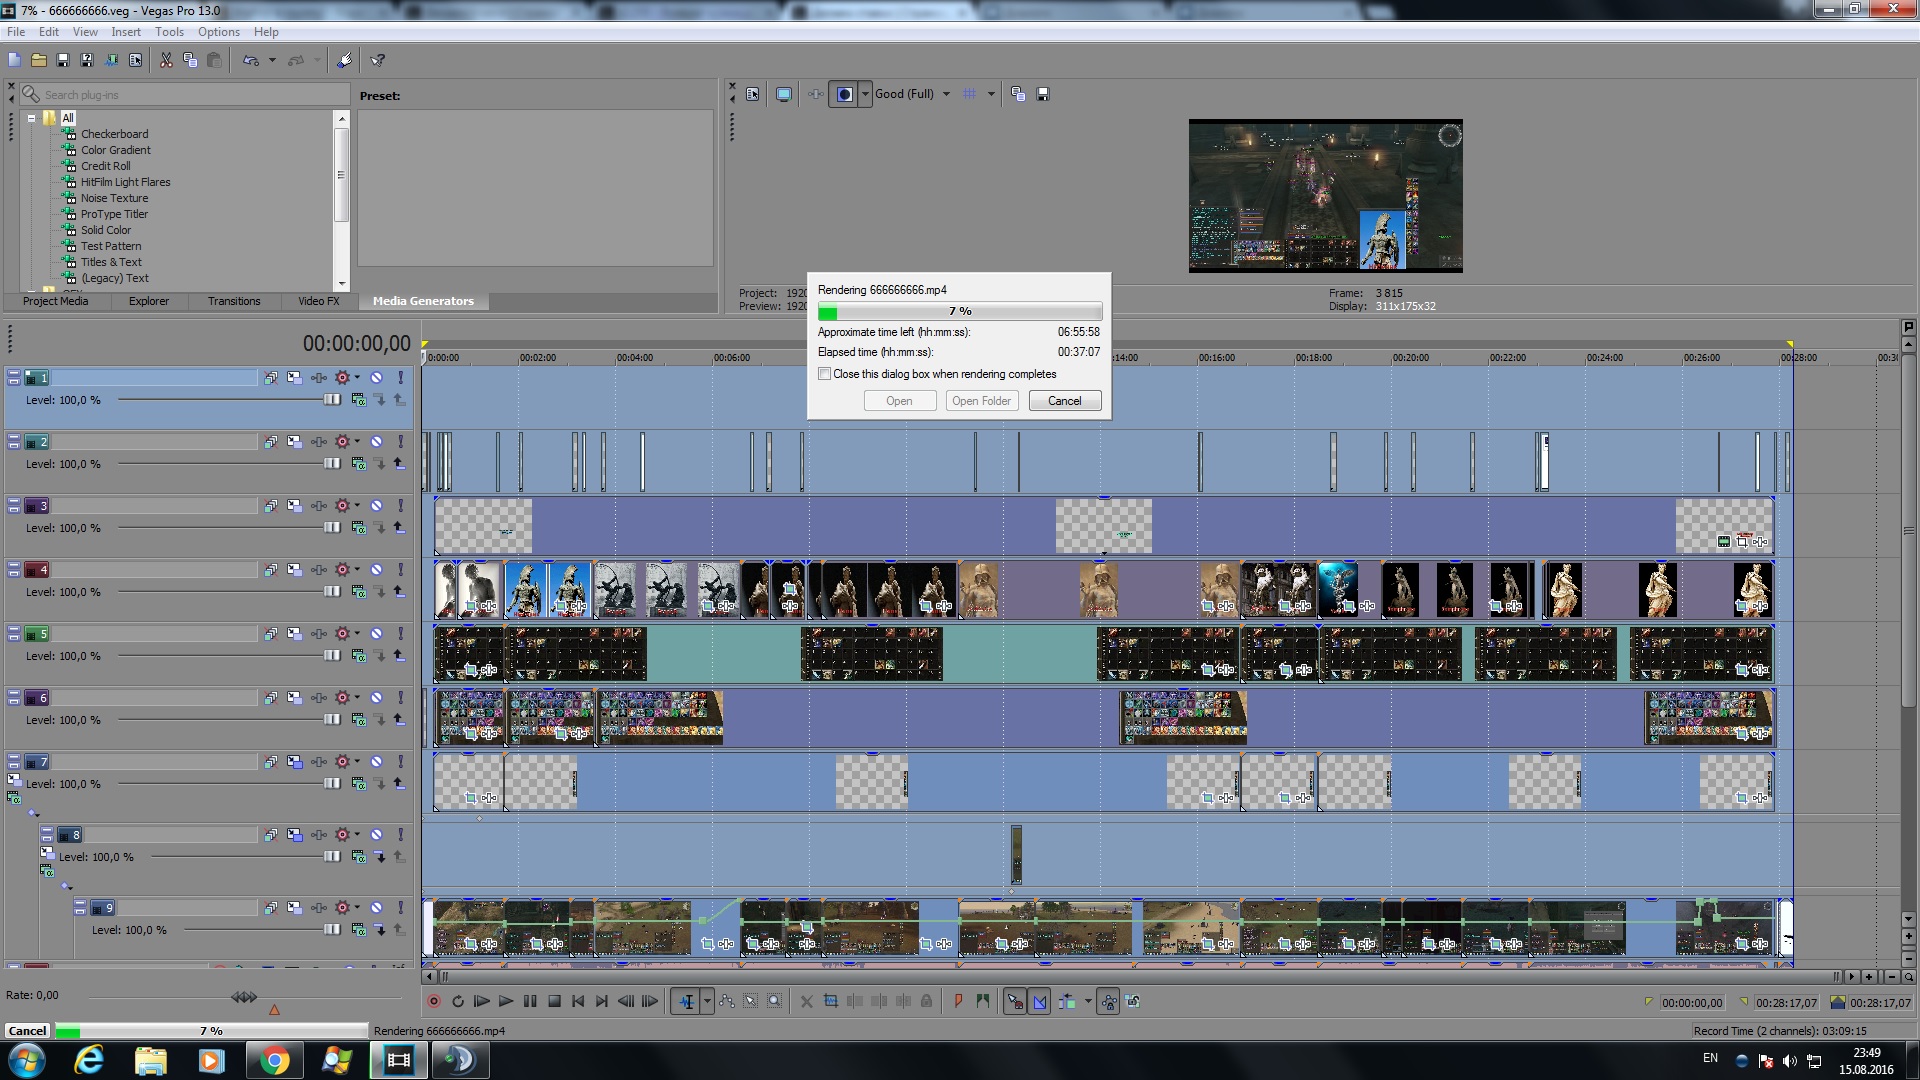The height and width of the screenshot is (1080, 1920).
Task: Click the track 5 Level slider handle
Action: tap(332, 656)
